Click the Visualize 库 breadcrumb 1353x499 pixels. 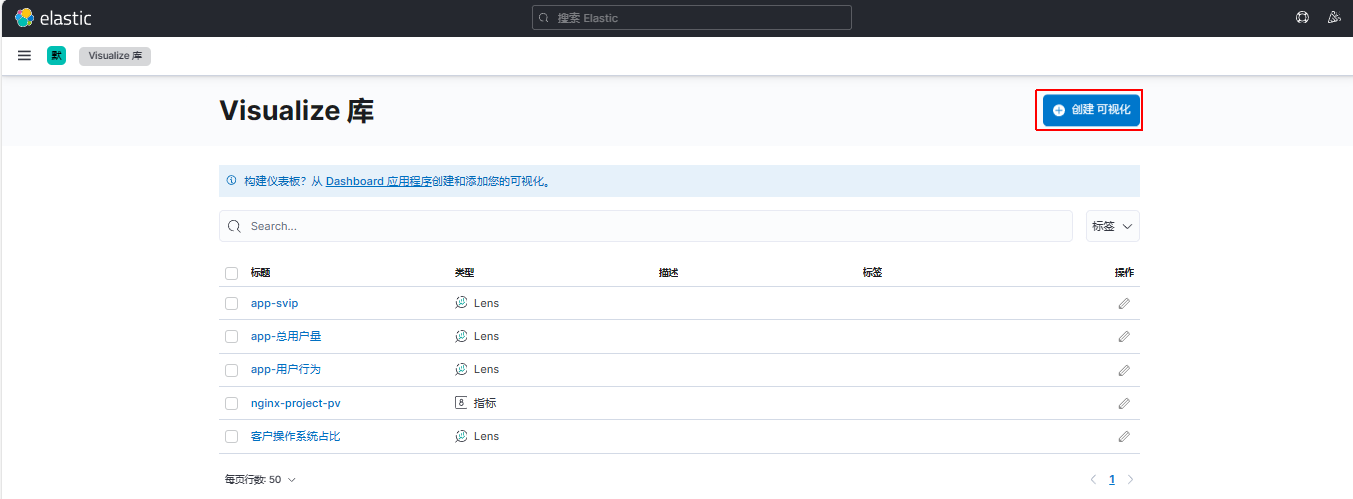tap(115, 56)
